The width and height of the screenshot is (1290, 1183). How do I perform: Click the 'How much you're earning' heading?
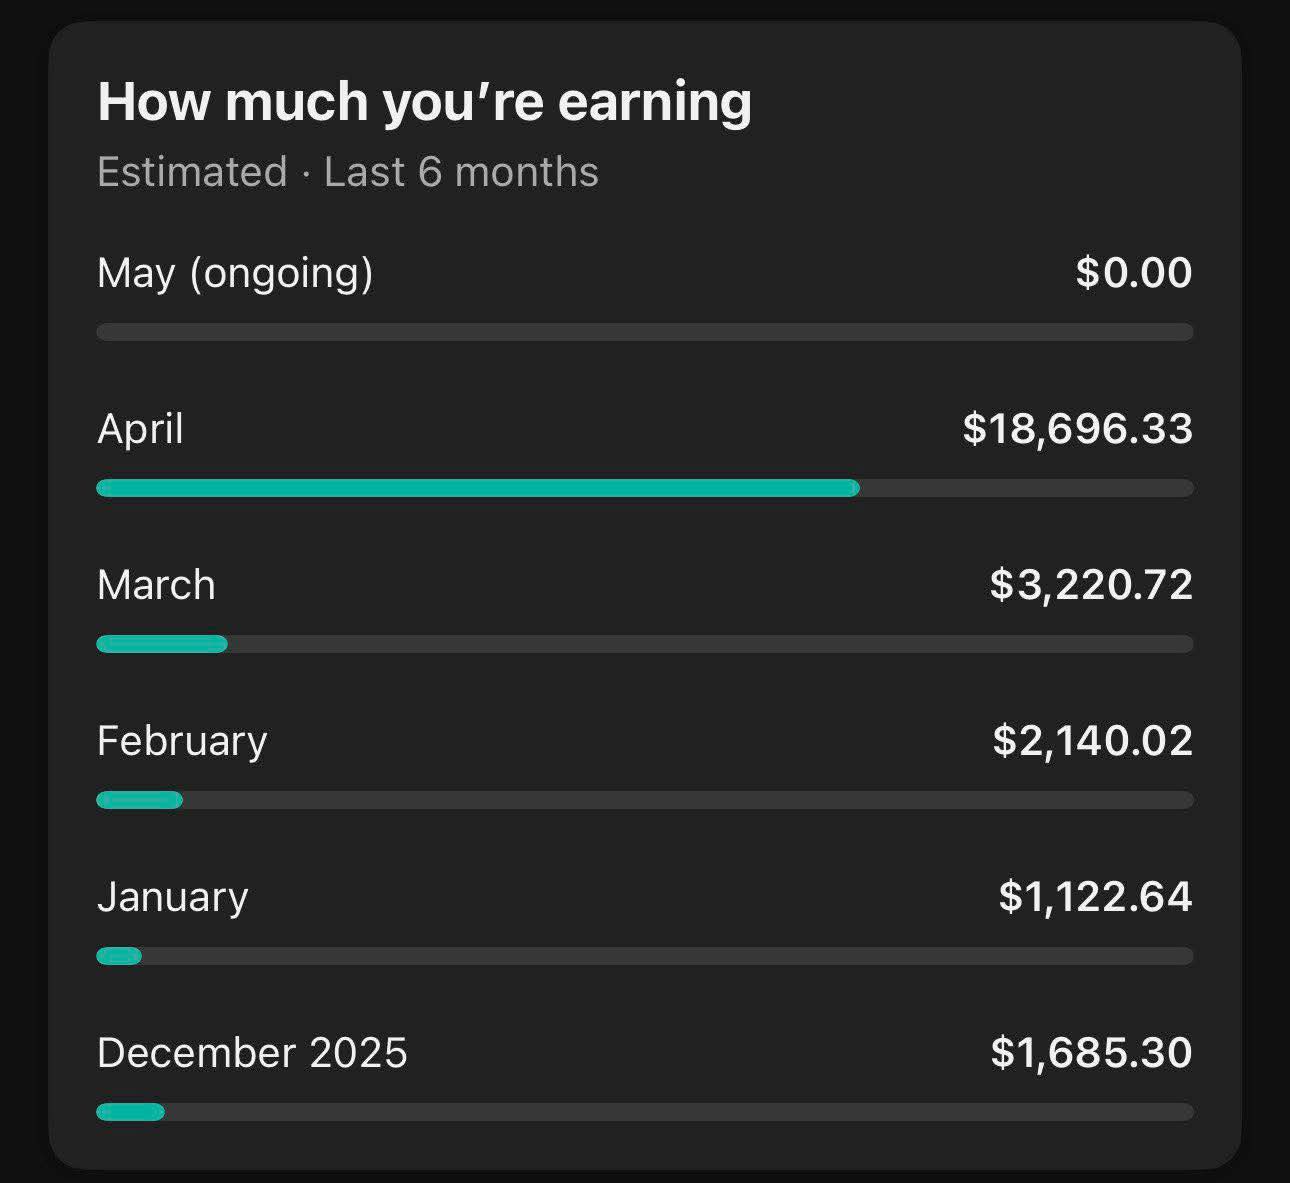[424, 104]
